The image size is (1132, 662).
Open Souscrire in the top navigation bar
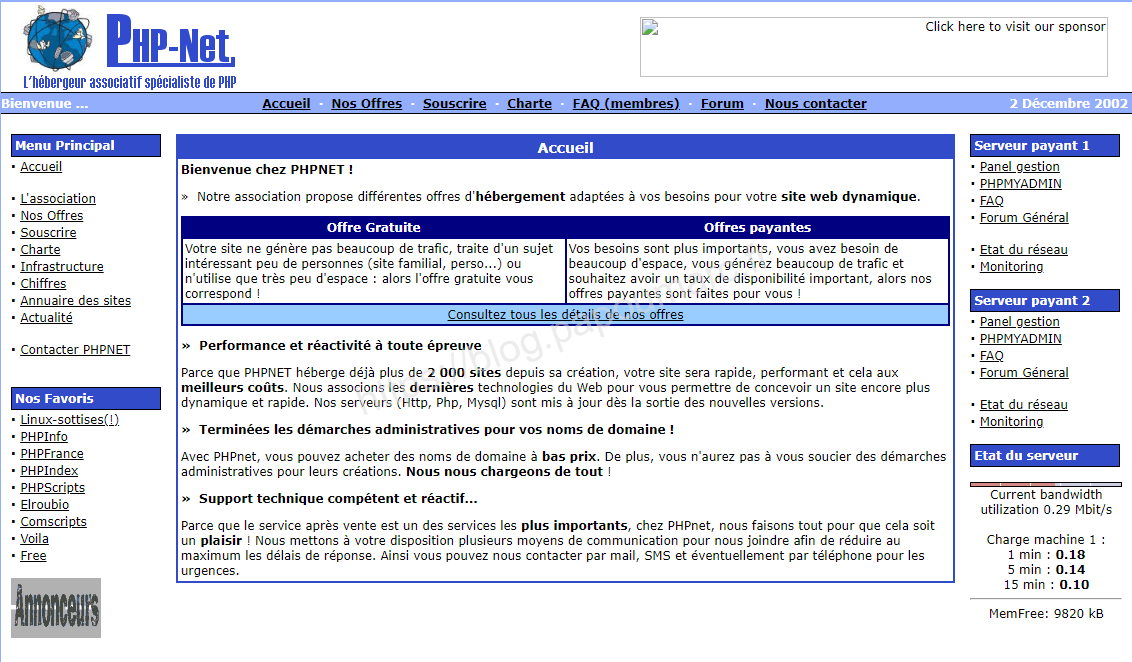[454, 103]
